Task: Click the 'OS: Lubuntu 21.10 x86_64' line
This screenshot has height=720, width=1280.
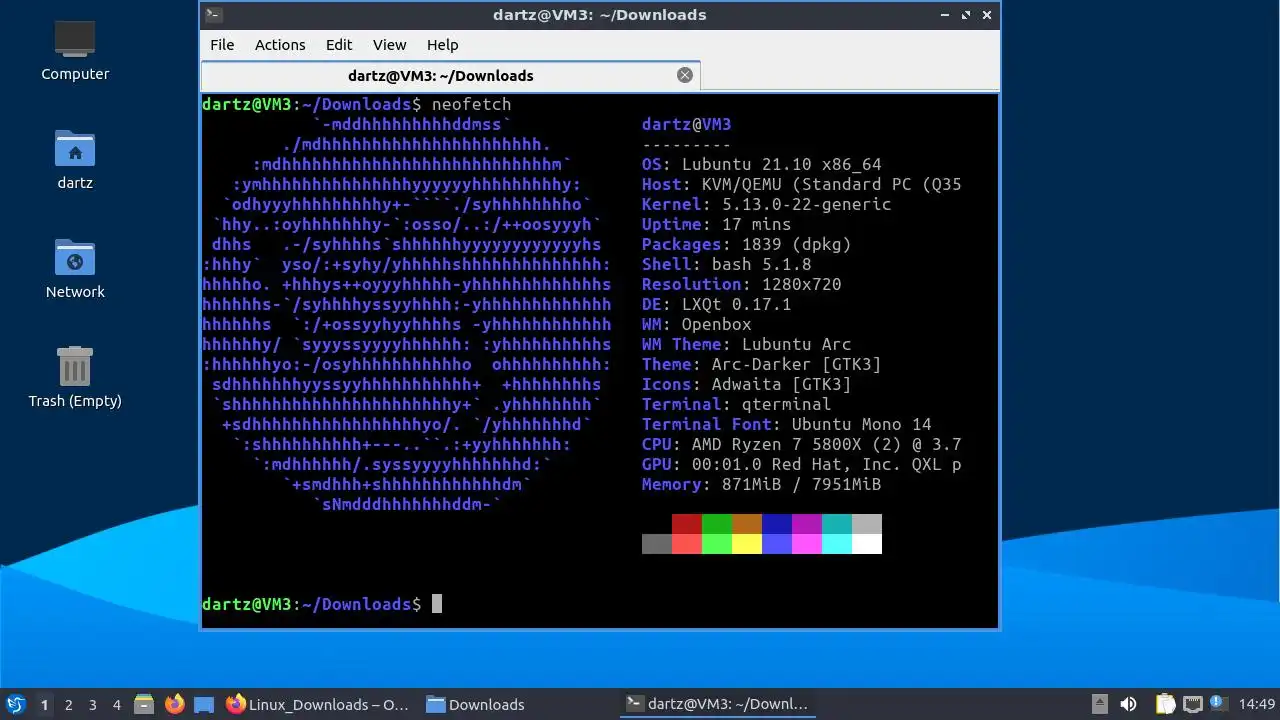Action: tap(762, 164)
